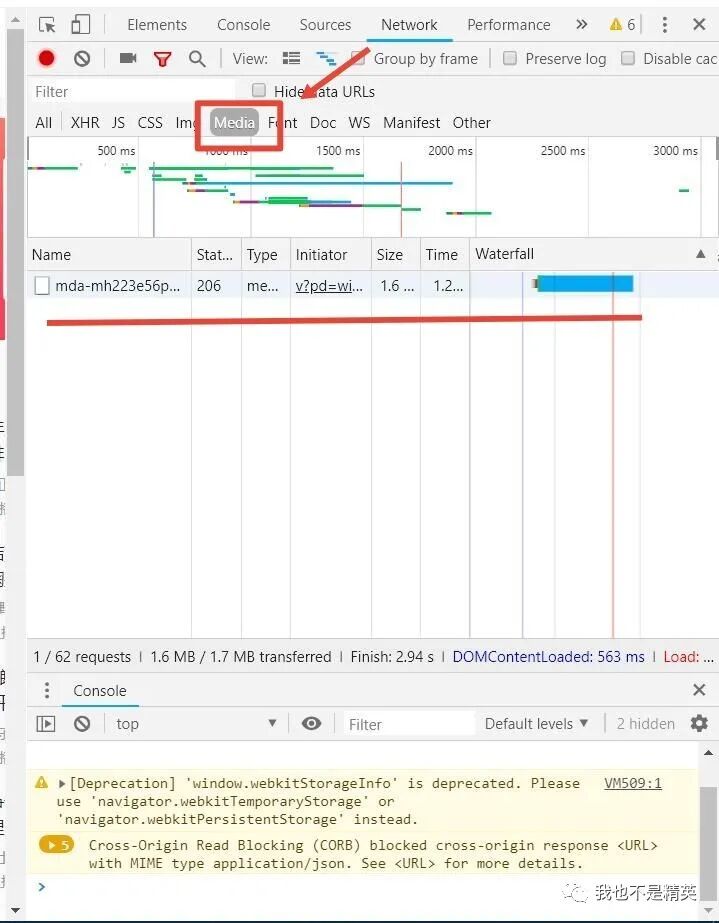Filter requests by All types
Screen dimensions: 719x923
pyautogui.click(x=44, y=122)
